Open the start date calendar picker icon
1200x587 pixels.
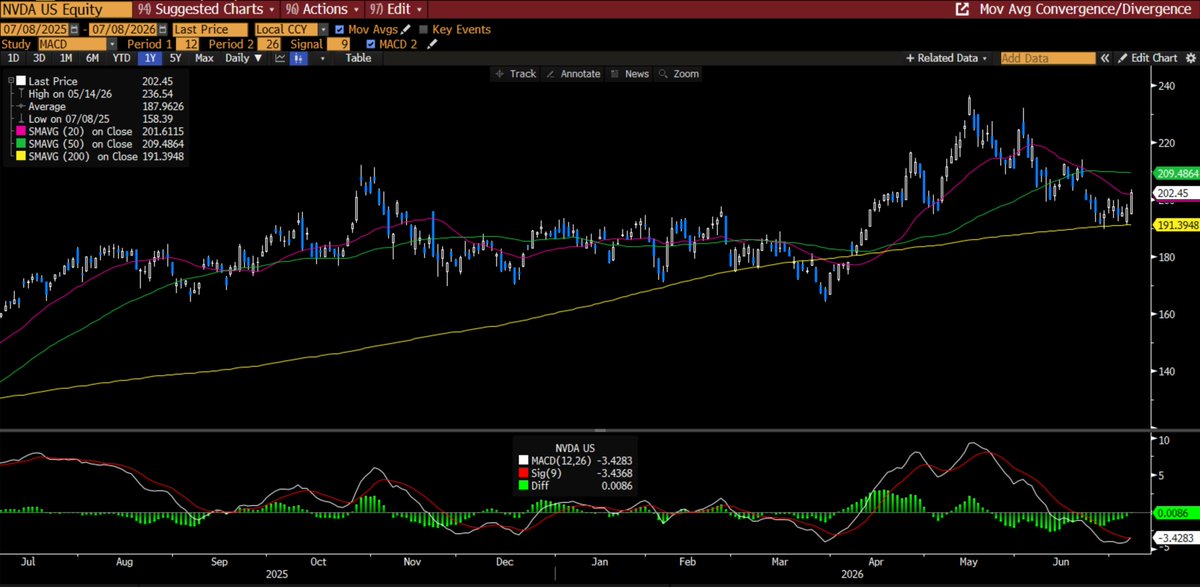tap(75, 29)
